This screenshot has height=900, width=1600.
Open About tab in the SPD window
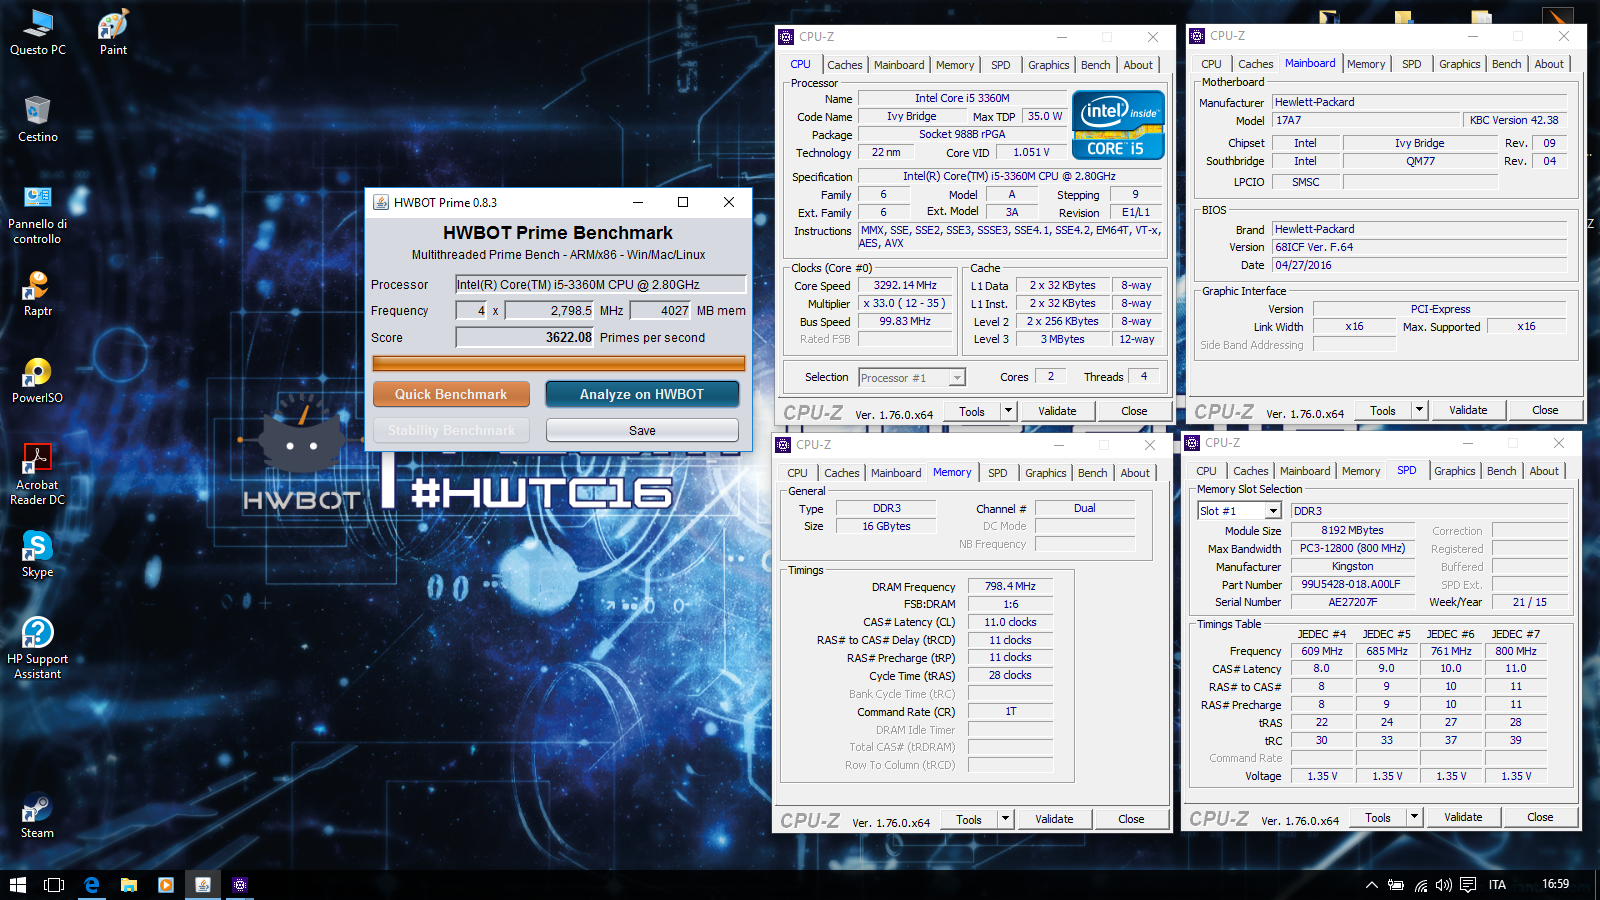tap(1543, 471)
